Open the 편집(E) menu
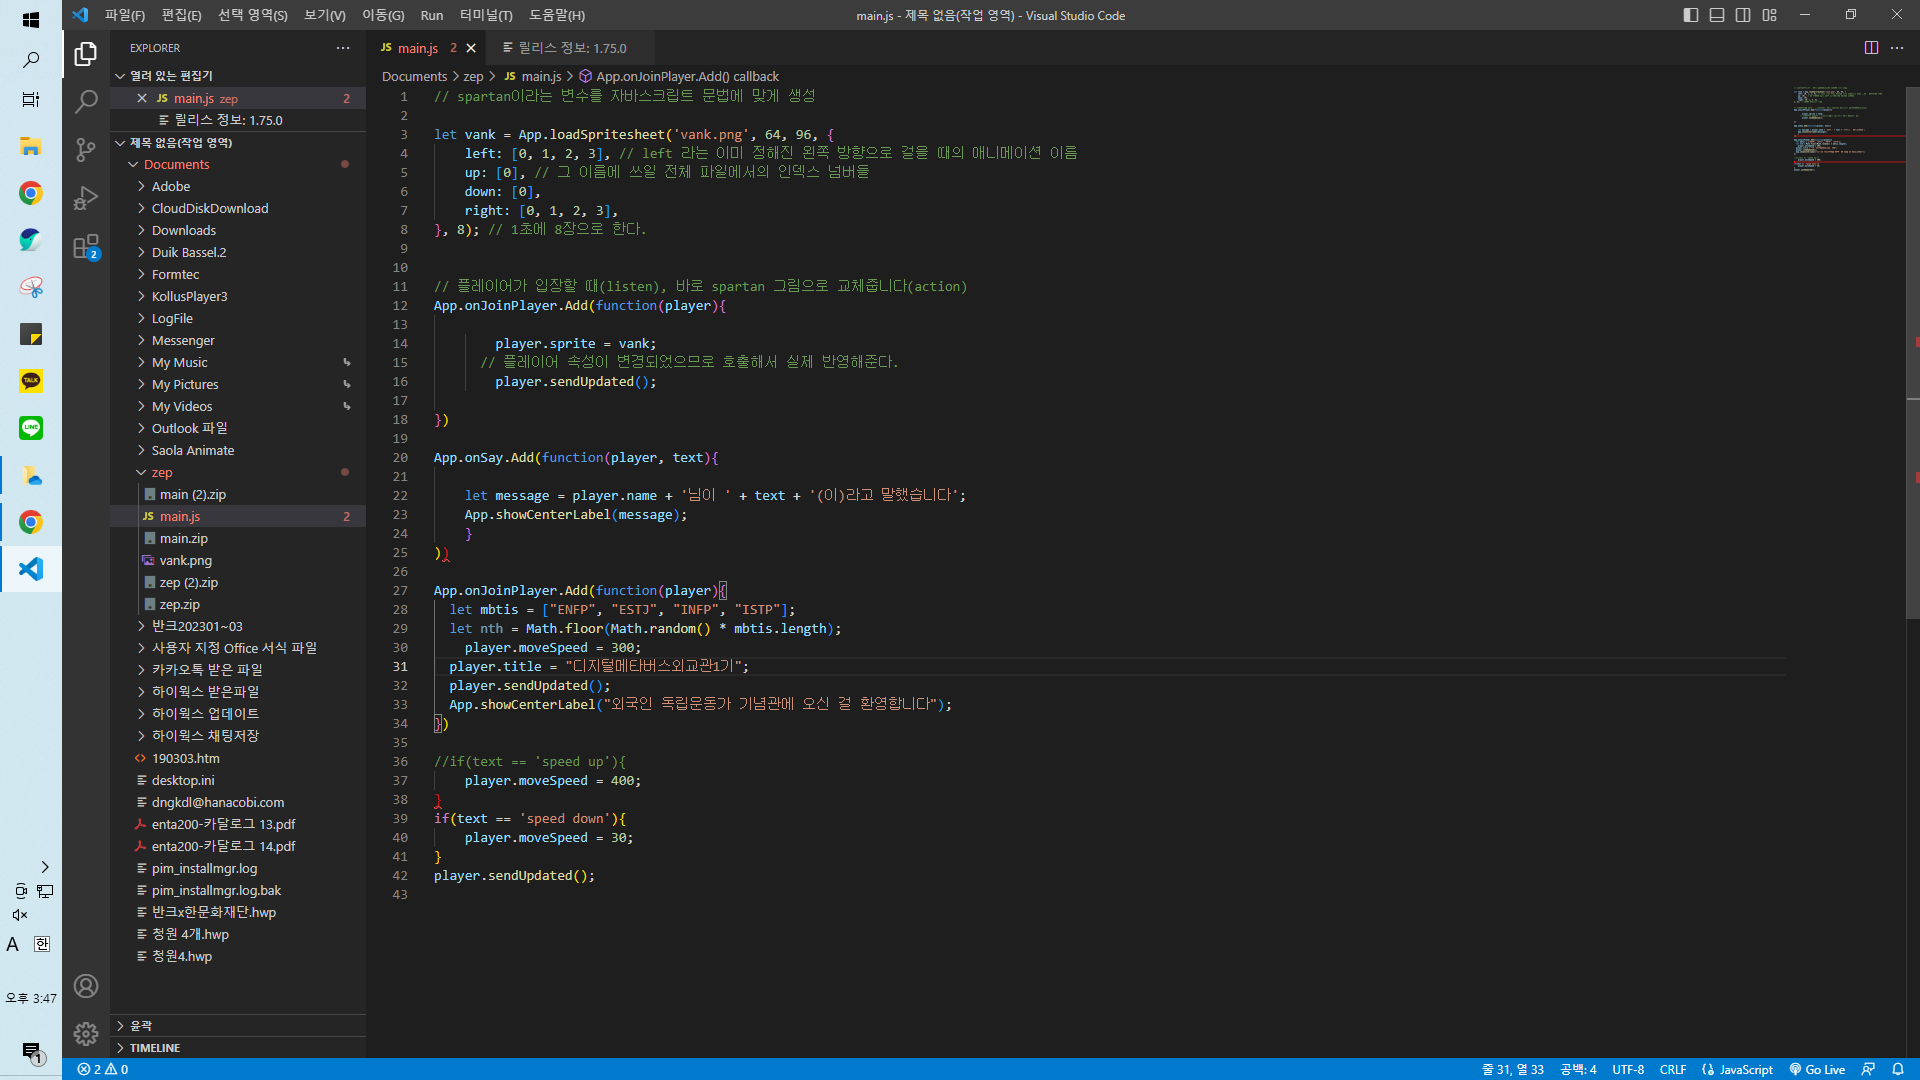 pos(181,15)
